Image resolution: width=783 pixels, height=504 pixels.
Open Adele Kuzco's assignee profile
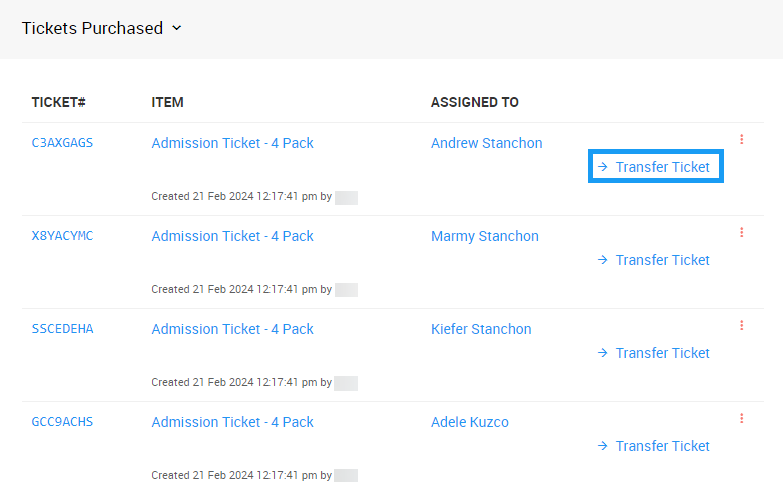pyautogui.click(x=469, y=422)
